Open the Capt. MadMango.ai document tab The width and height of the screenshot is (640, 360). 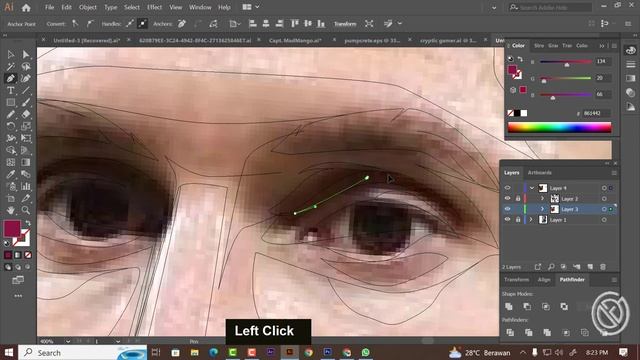296,40
